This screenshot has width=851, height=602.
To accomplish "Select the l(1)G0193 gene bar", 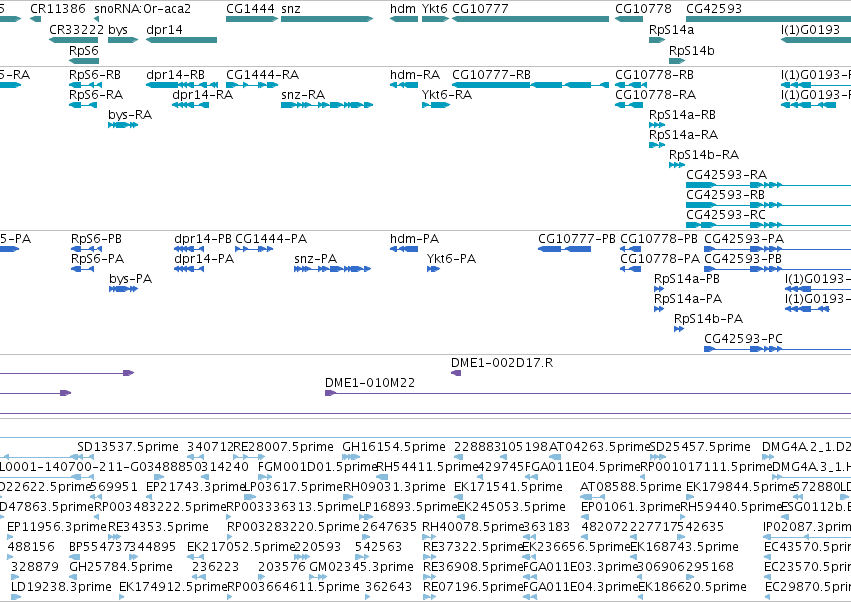I will pyautogui.click(x=816, y=40).
